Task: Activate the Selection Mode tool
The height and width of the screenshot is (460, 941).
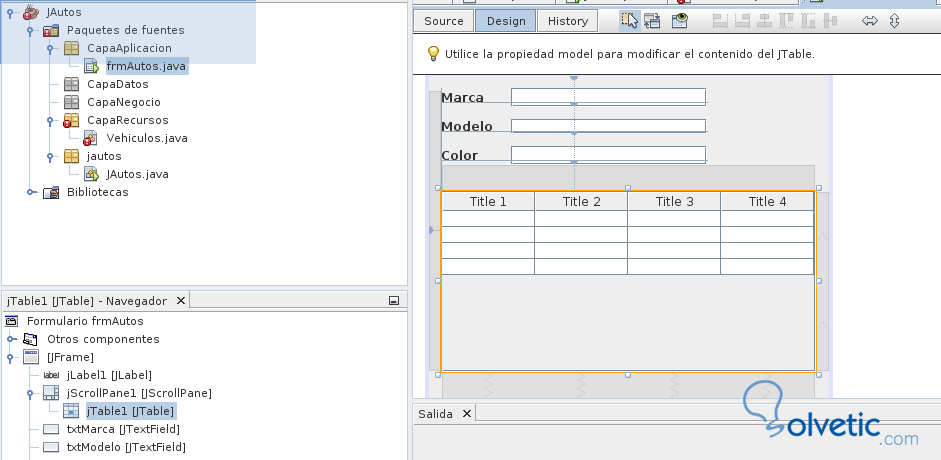Action: 630,20
